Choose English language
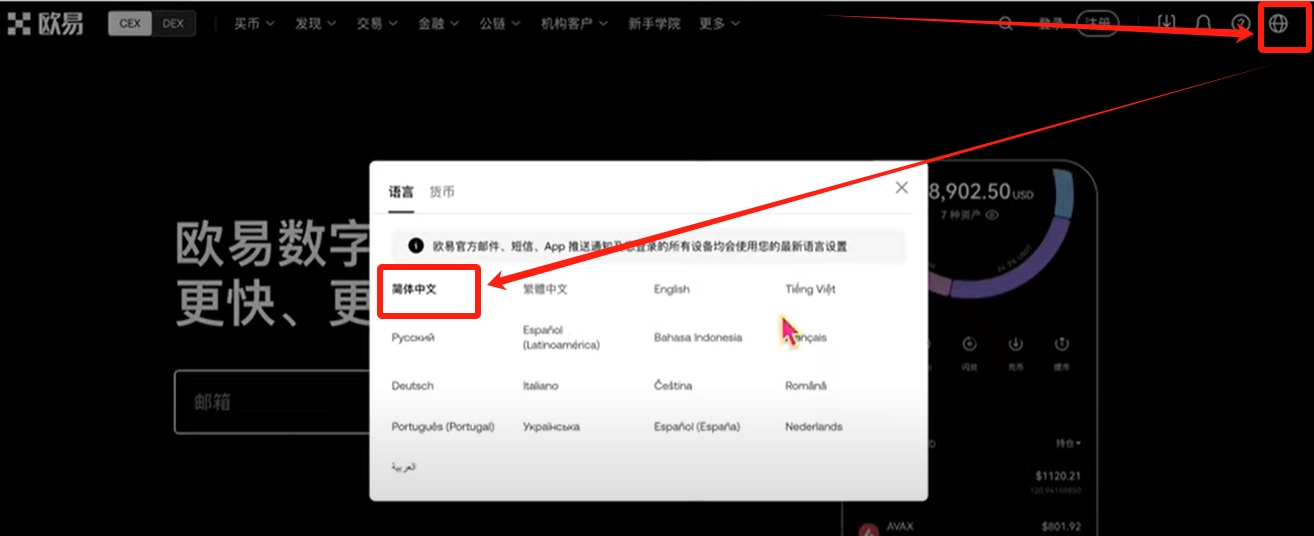 pyautogui.click(x=672, y=289)
